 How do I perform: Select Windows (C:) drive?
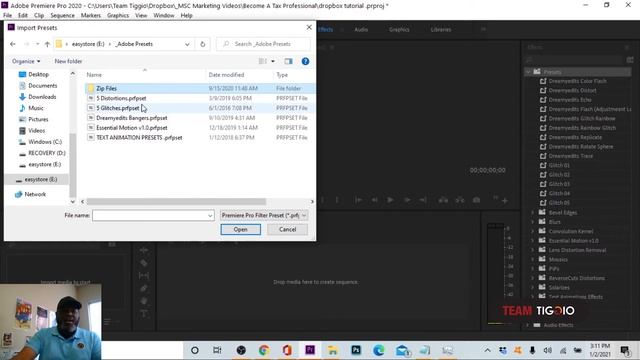[x=45, y=142]
